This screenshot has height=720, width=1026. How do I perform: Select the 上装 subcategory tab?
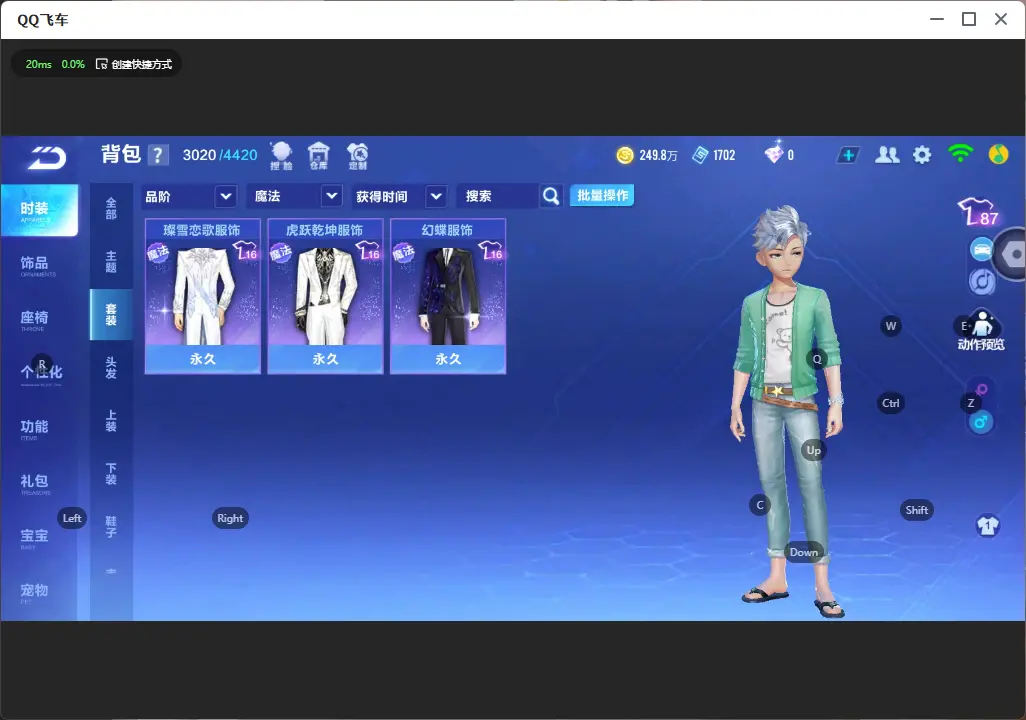111,421
